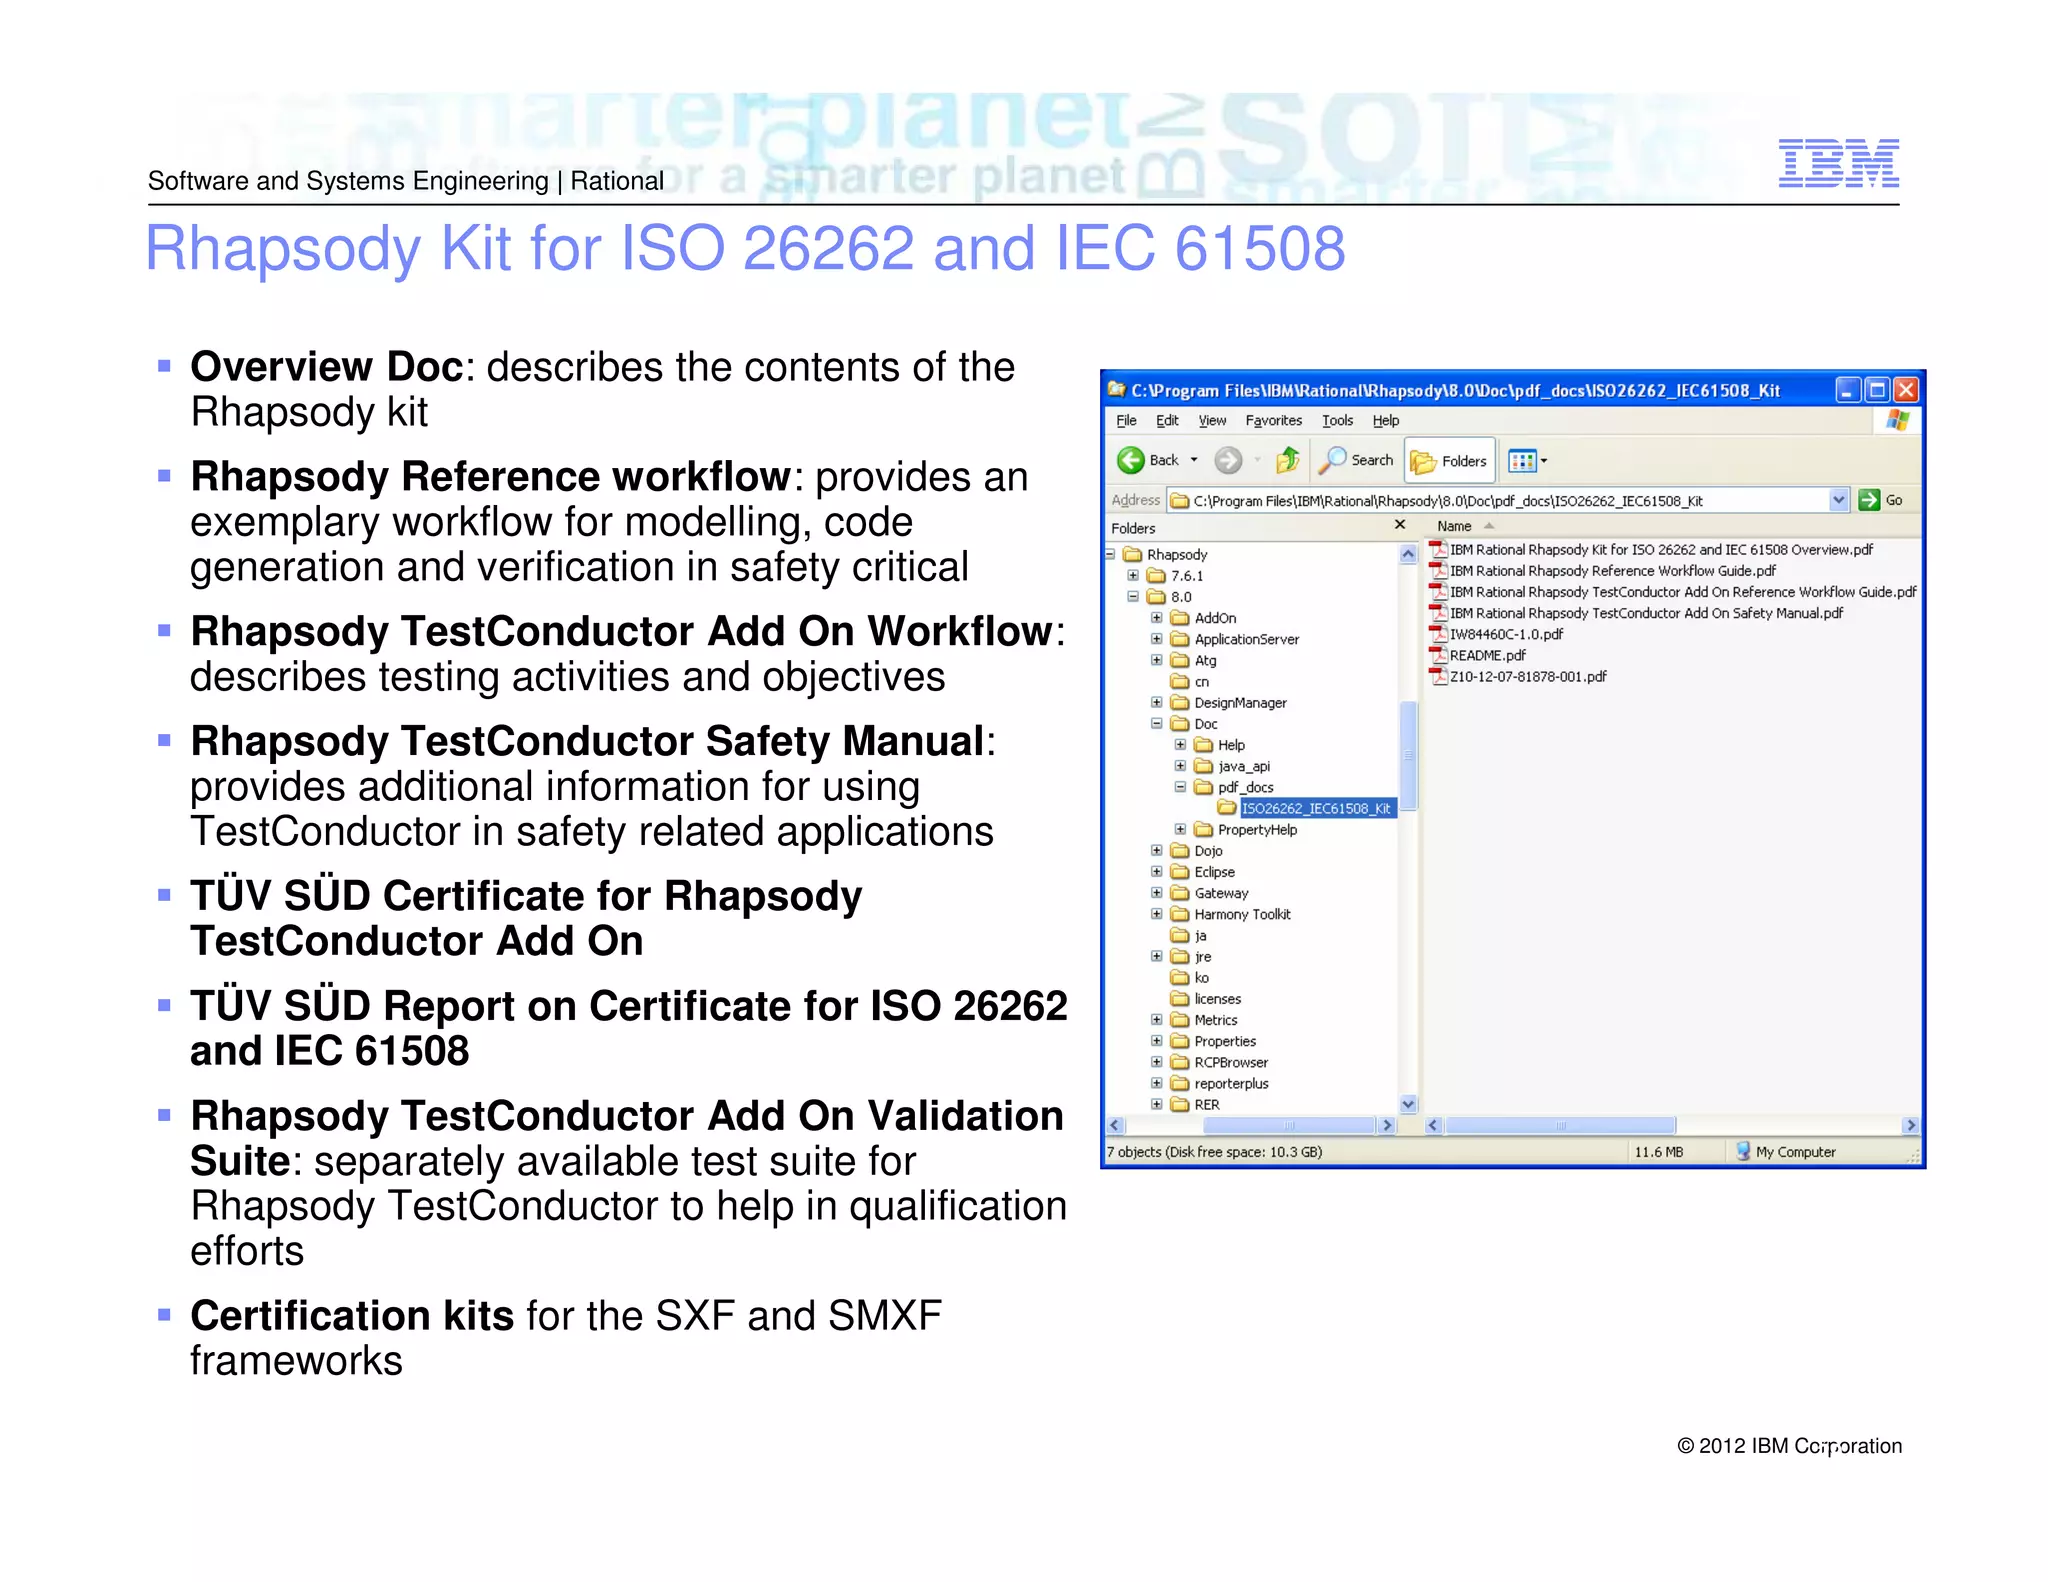Image resolution: width=2048 pixels, height=1582 pixels.
Task: Sort files by the Name column header
Action: click(x=1454, y=526)
